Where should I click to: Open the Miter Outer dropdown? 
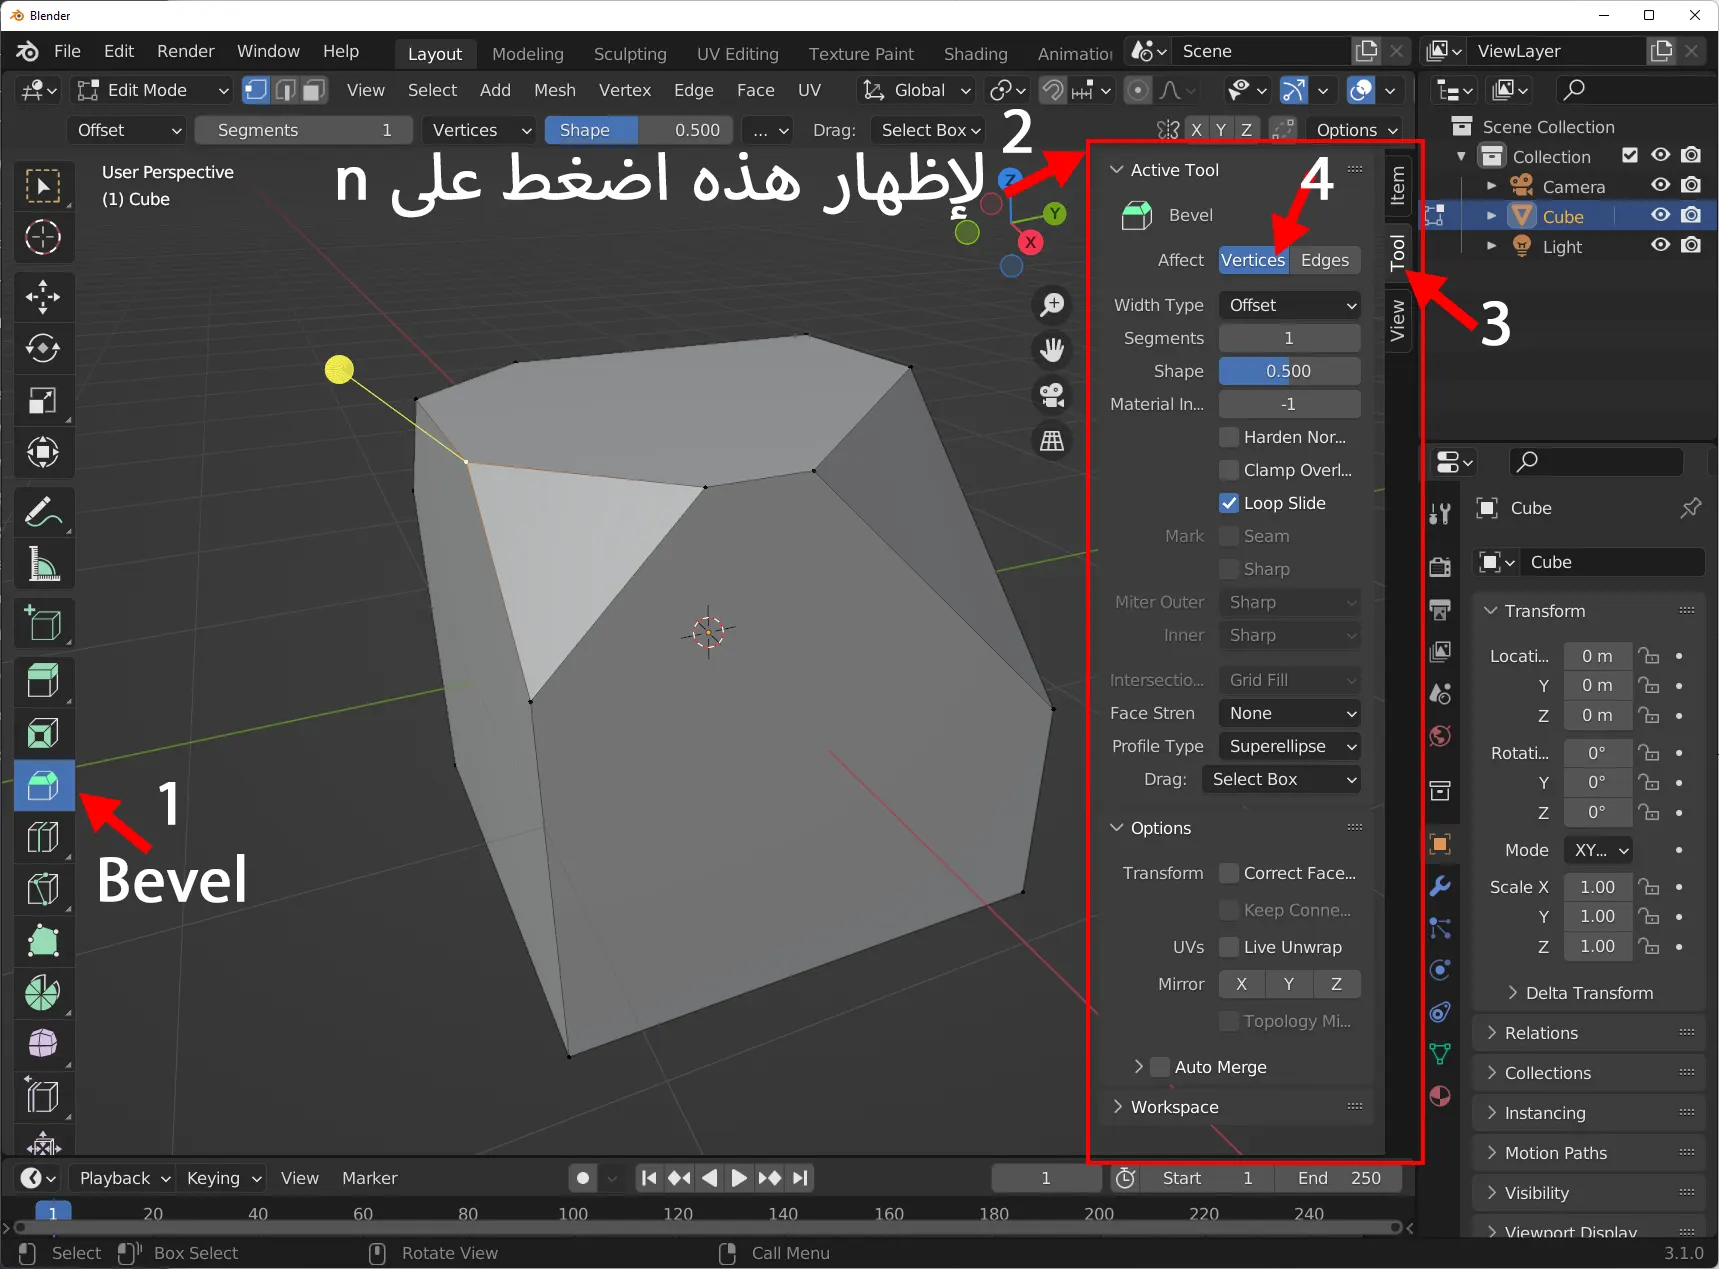point(1289,602)
